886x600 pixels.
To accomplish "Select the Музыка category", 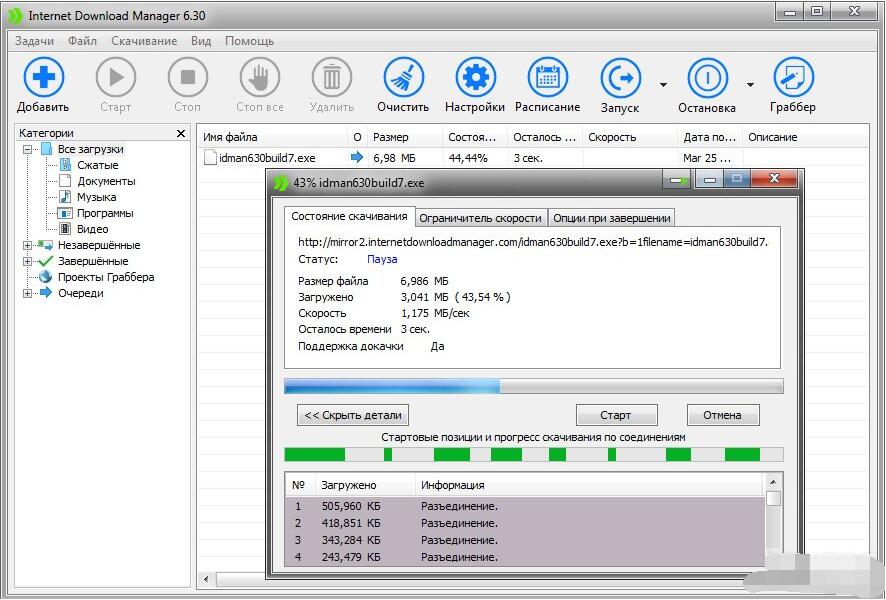I will click(x=97, y=197).
